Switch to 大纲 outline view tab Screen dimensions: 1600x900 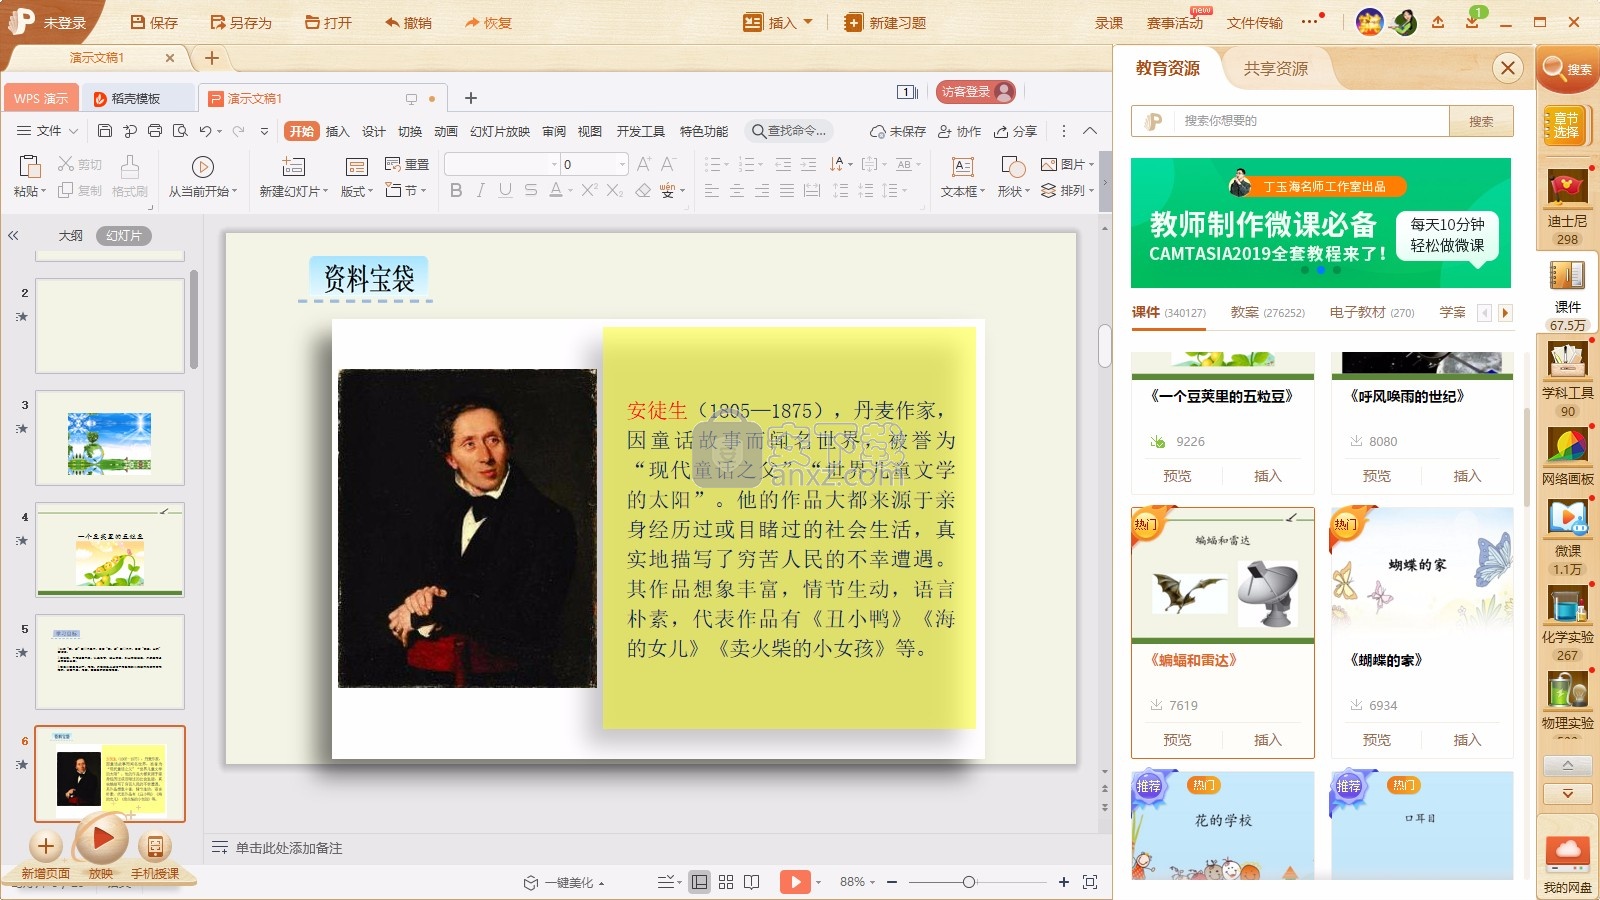pos(70,236)
